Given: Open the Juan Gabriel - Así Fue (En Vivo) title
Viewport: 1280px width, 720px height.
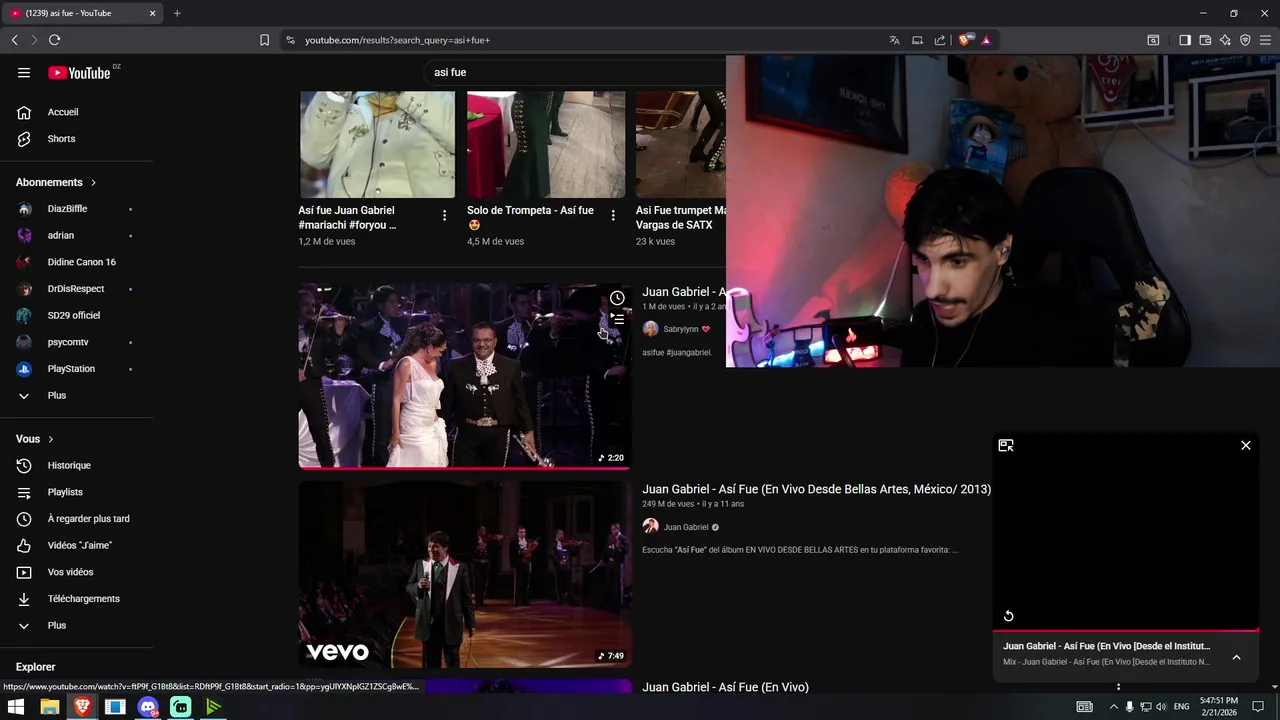Looking at the screenshot, I should coord(725,687).
